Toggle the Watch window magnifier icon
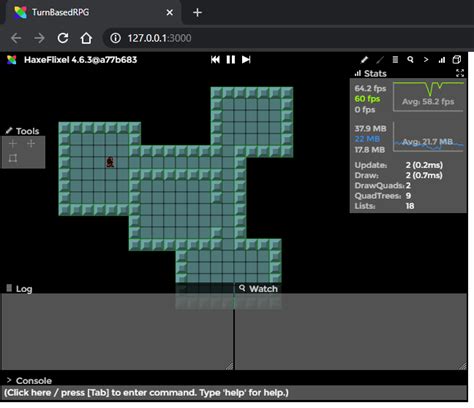The width and height of the screenshot is (474, 408). [410, 60]
